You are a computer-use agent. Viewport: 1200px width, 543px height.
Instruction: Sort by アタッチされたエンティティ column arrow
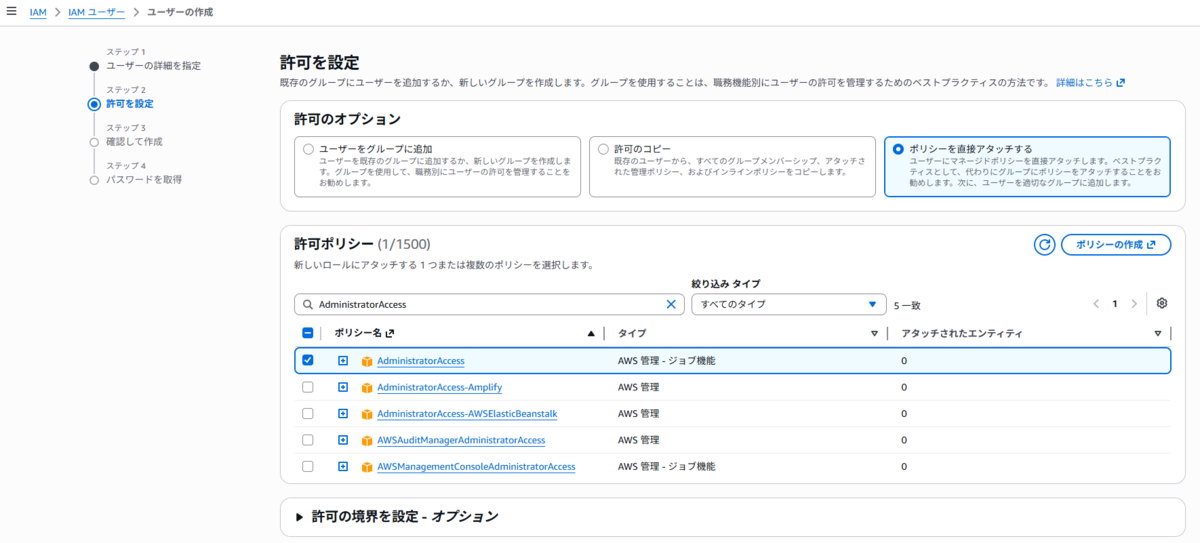(1157, 333)
